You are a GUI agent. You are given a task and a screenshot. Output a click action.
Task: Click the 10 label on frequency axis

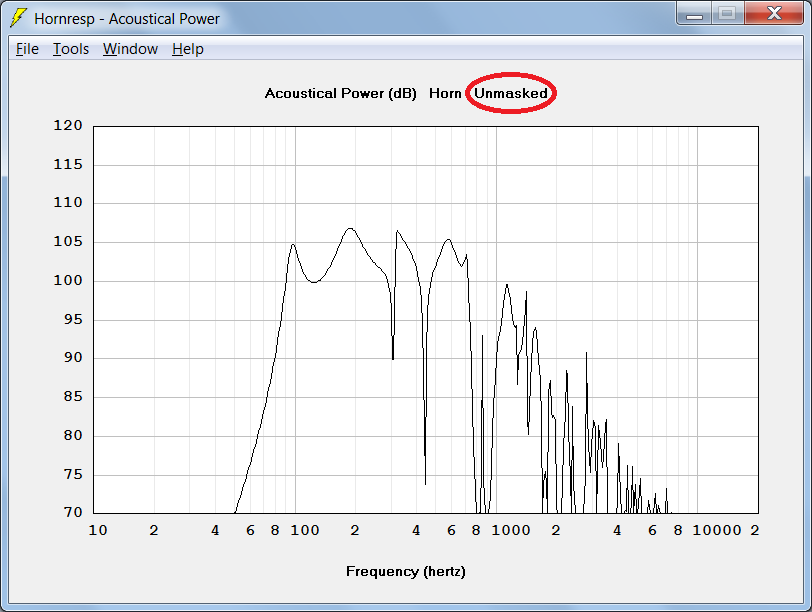98,530
